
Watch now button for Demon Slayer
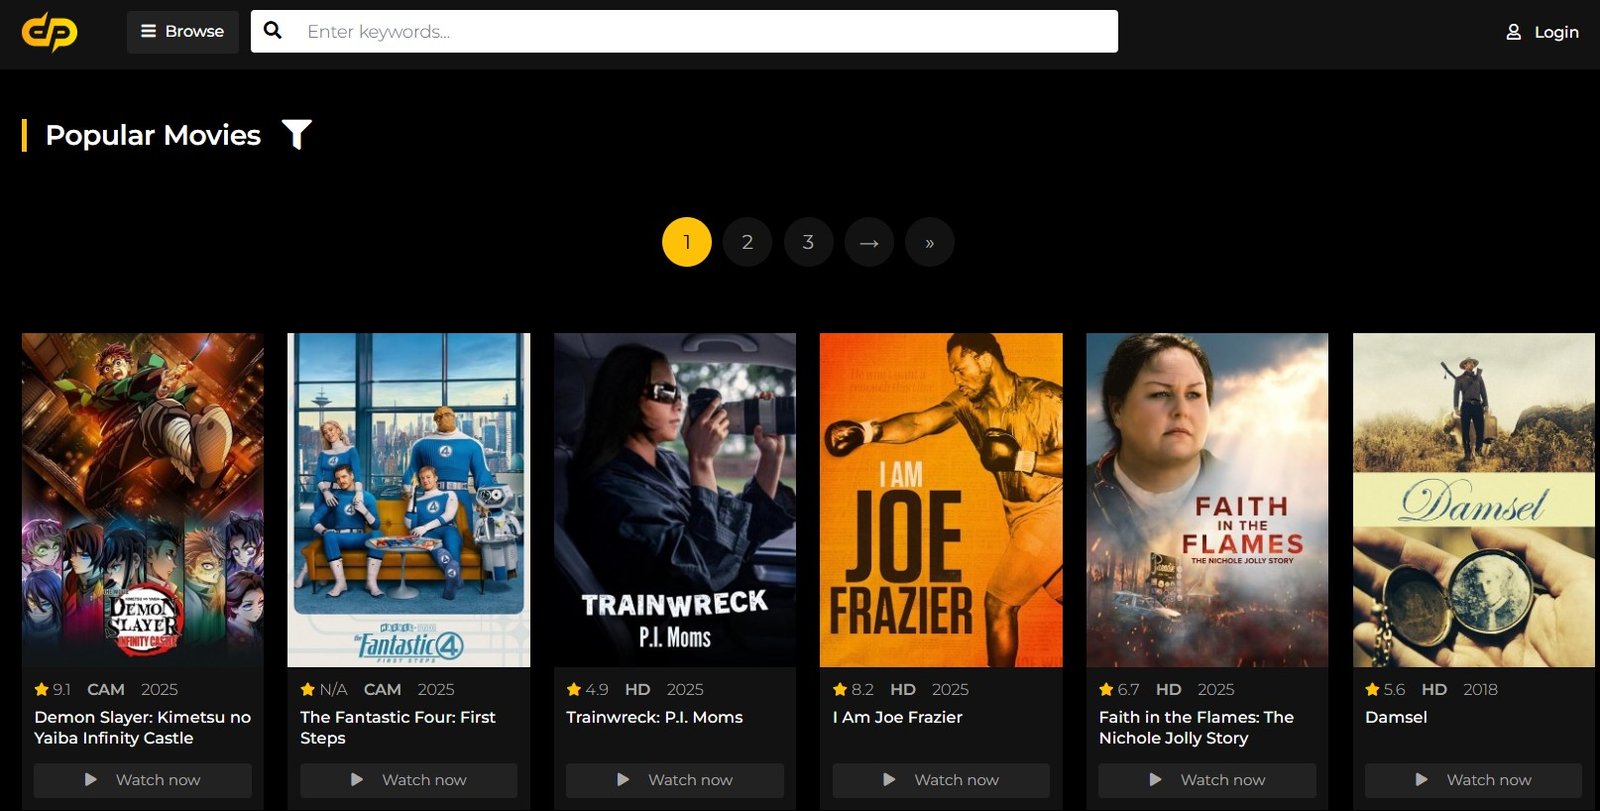click(x=143, y=780)
